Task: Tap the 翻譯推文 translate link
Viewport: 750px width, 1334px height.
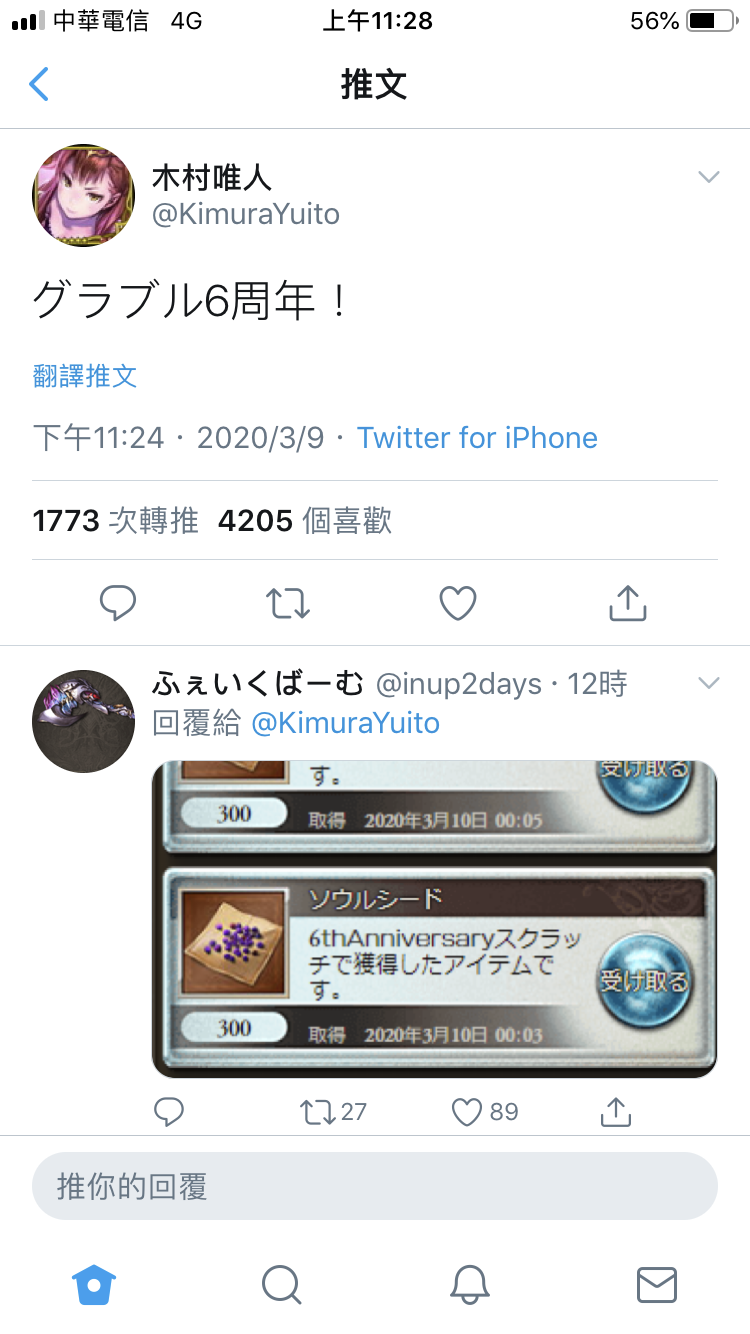Action: tap(85, 376)
